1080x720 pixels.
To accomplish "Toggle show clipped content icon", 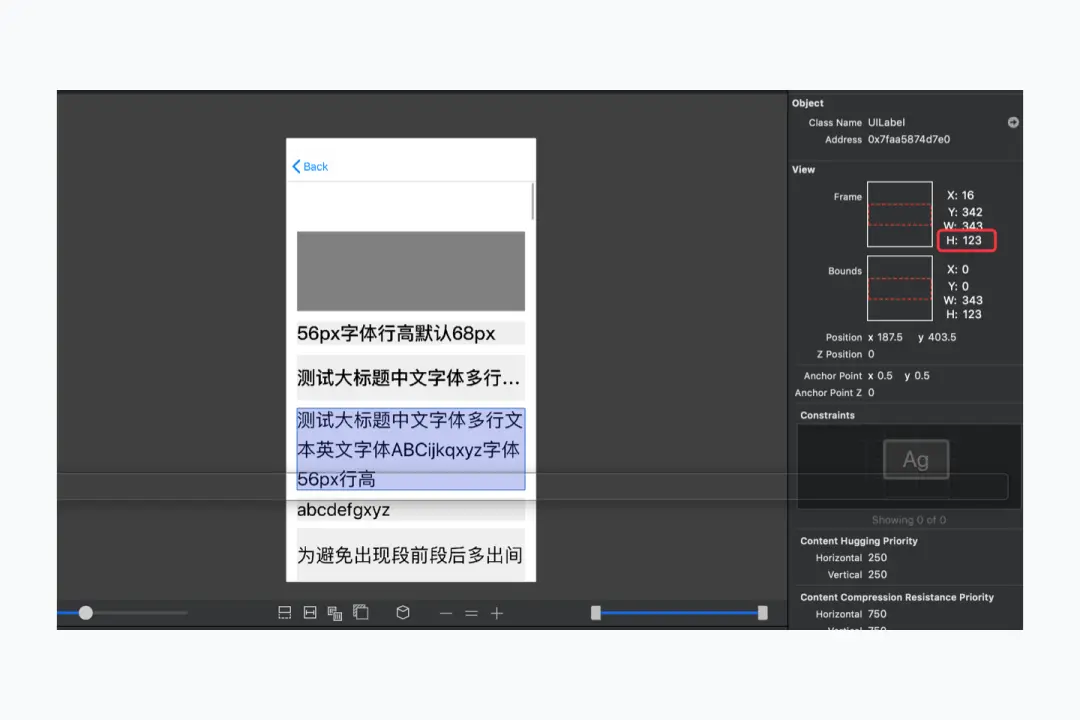I will click(x=284, y=613).
